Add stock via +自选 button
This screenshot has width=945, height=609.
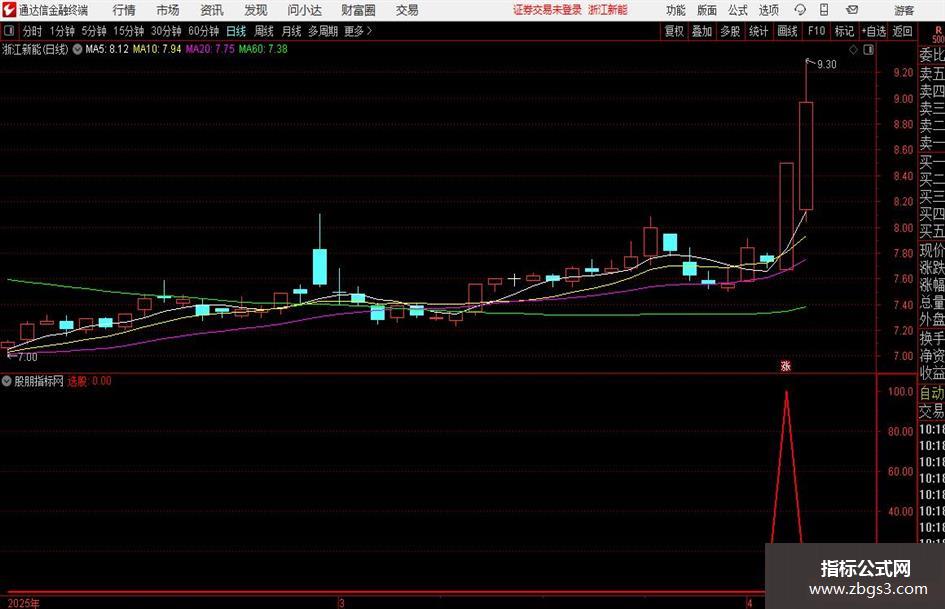(874, 31)
